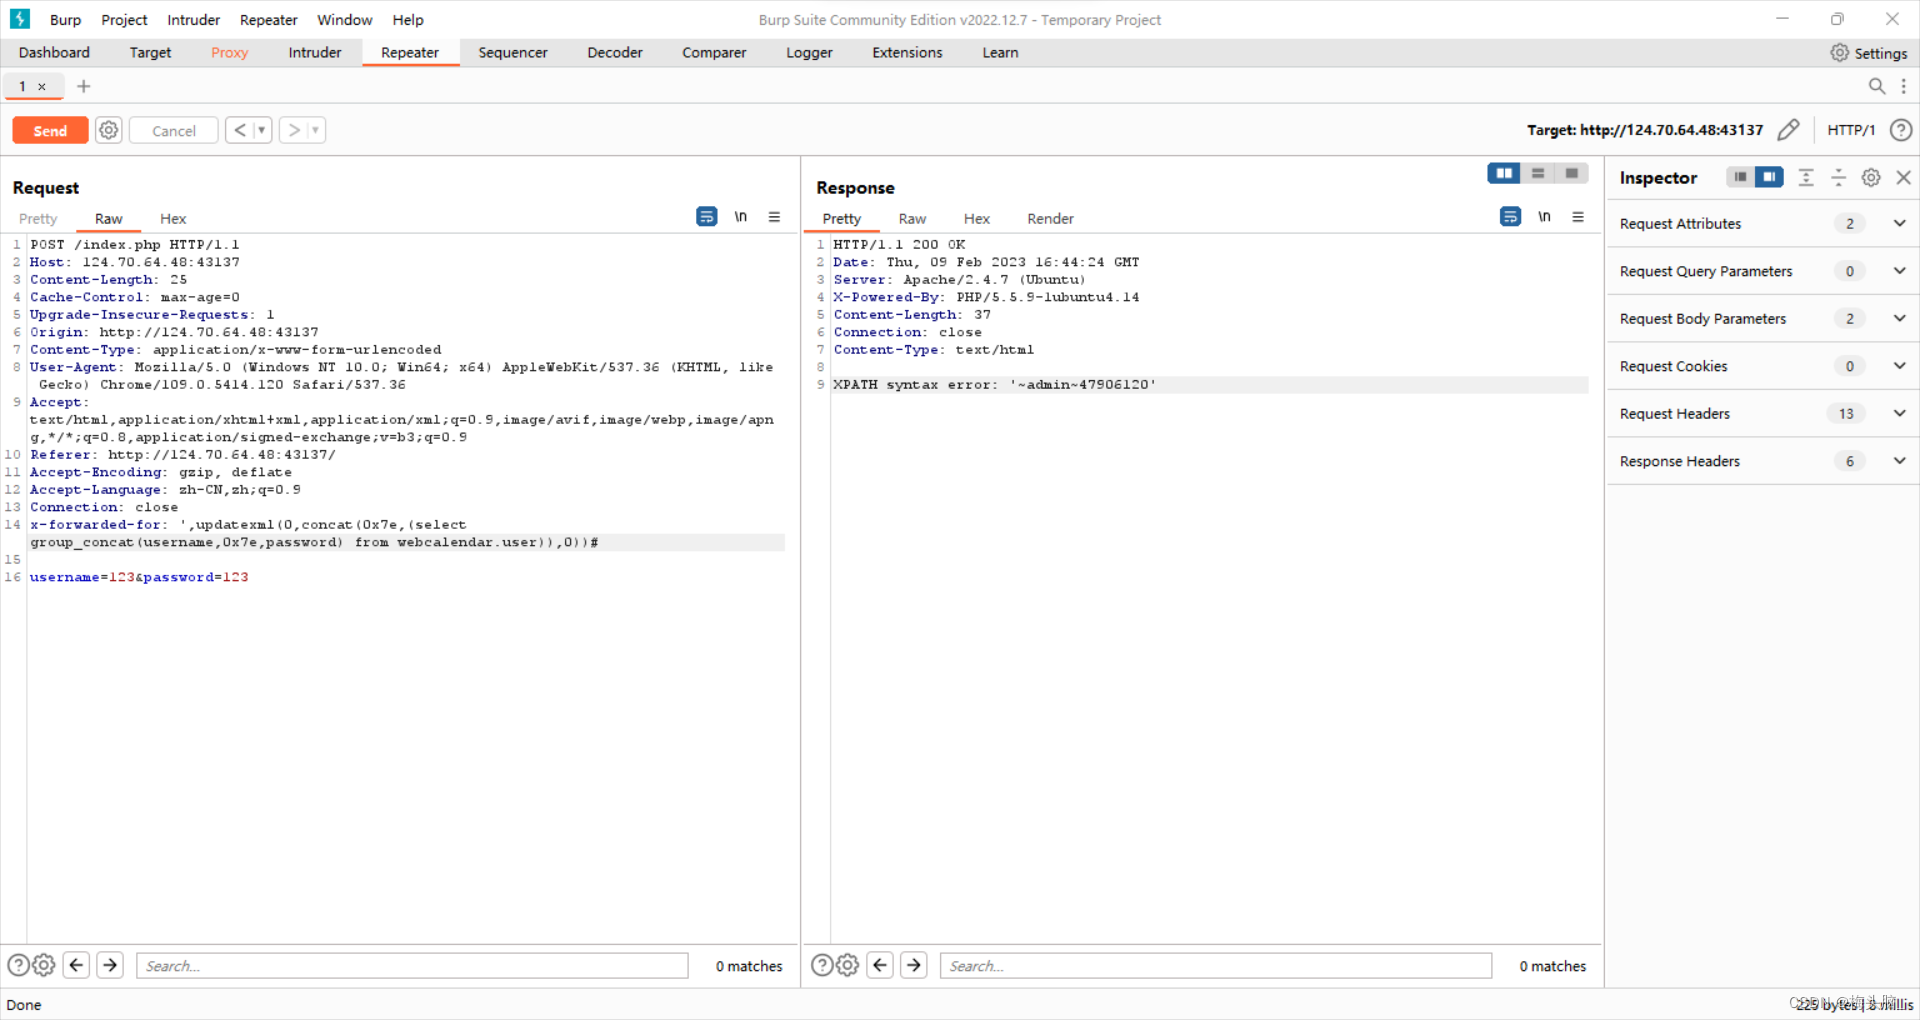Open search using the magnifier icon top right
The height and width of the screenshot is (1020, 1920).
tap(1878, 86)
